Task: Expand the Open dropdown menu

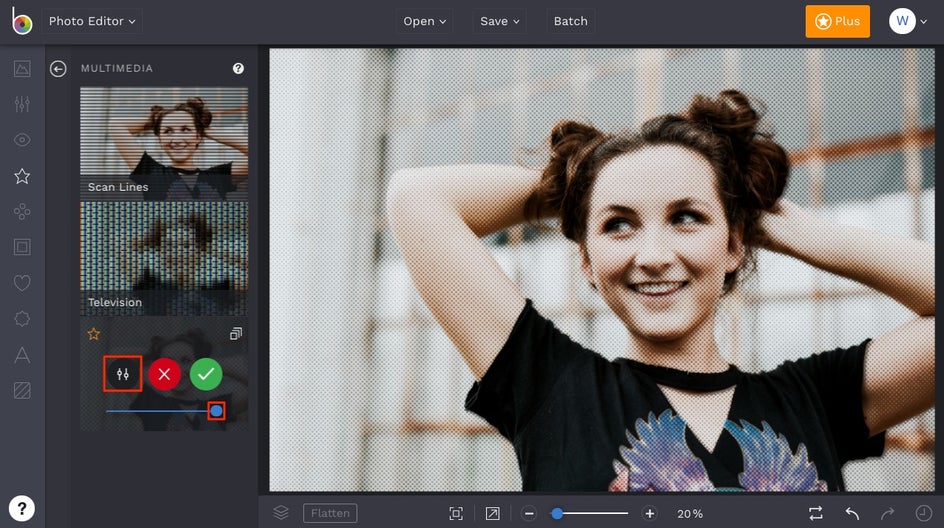Action: pos(425,21)
